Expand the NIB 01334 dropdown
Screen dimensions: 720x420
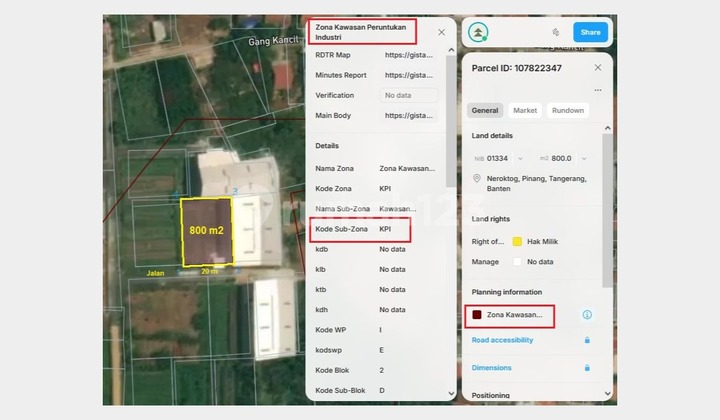pyautogui.click(x=520, y=158)
